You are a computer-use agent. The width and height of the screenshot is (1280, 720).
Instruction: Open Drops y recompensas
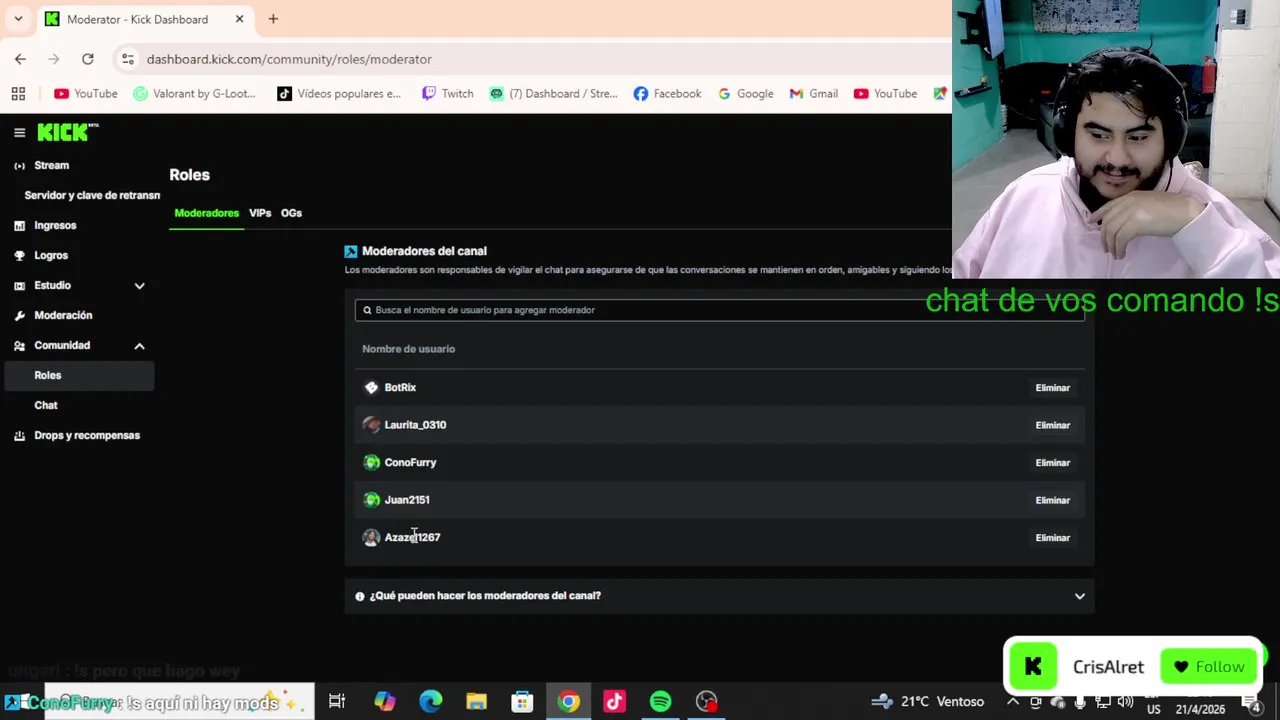click(87, 435)
